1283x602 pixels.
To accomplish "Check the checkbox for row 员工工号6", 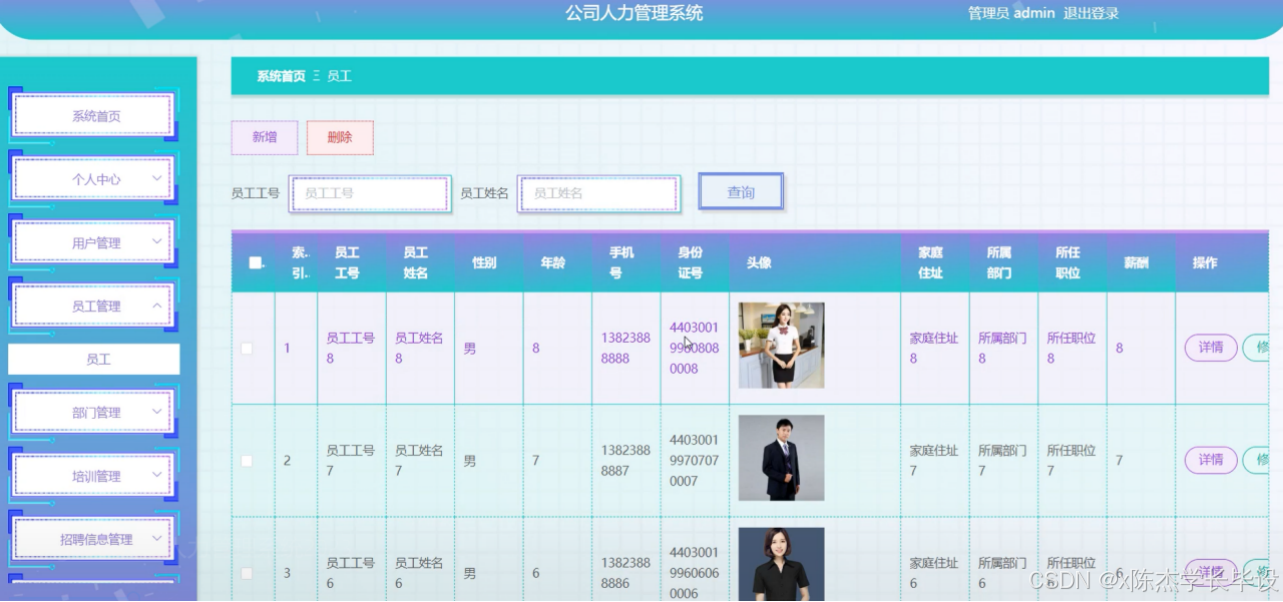I will [x=247, y=573].
